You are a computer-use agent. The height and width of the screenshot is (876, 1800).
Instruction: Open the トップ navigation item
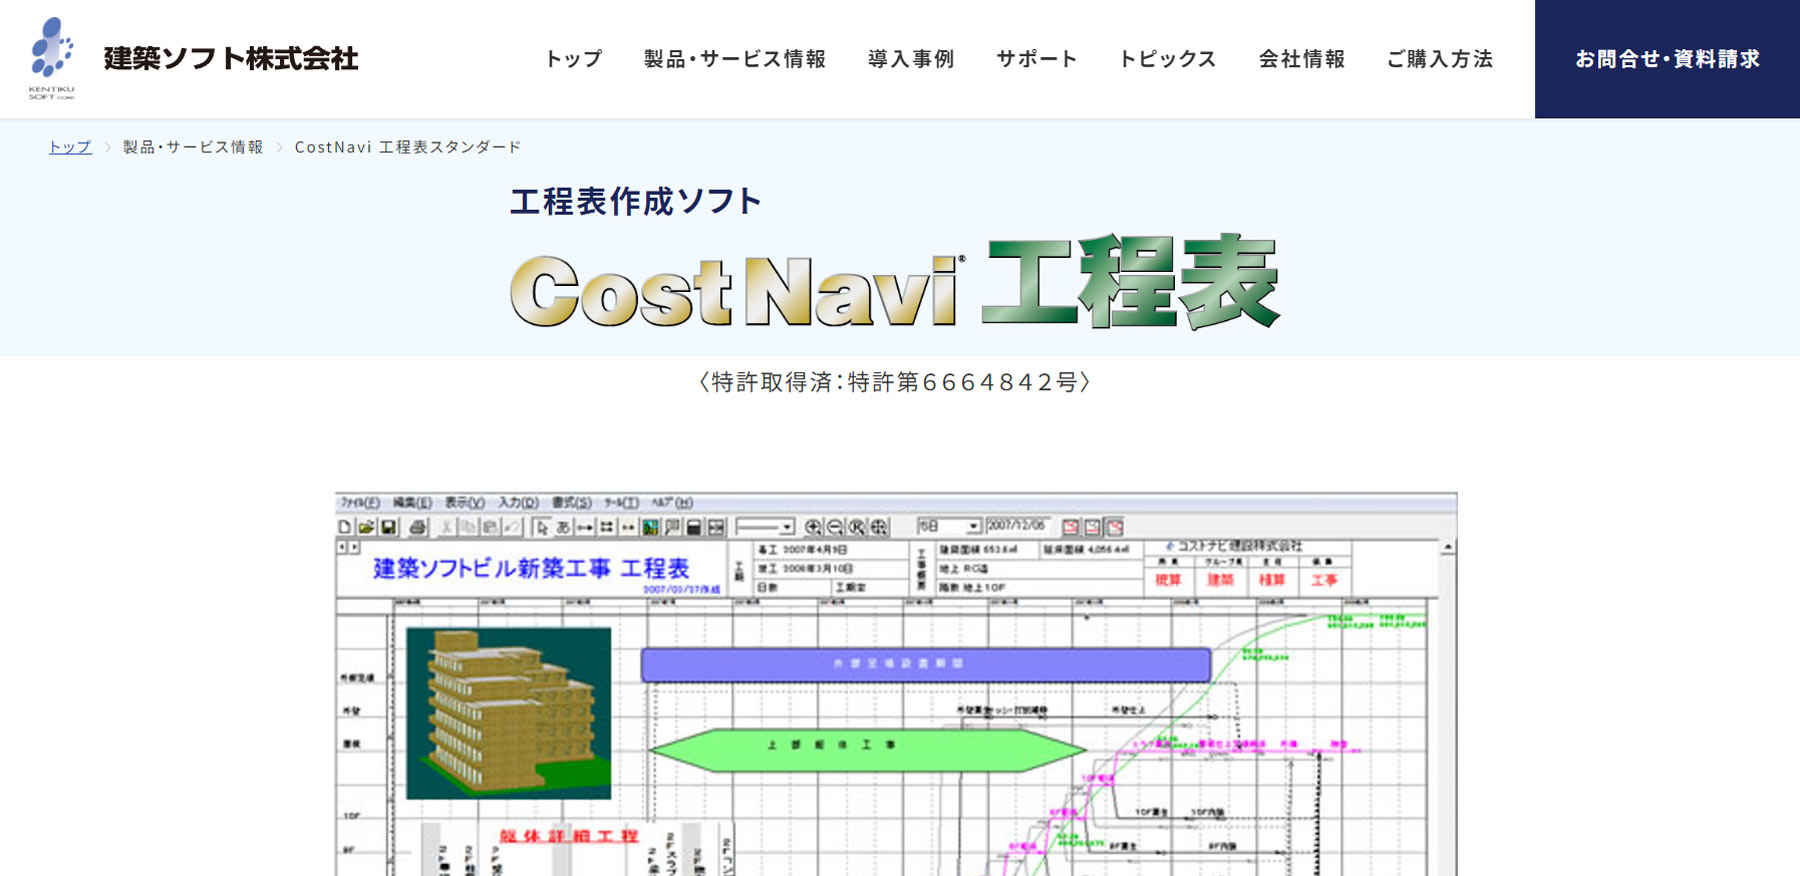tap(574, 59)
